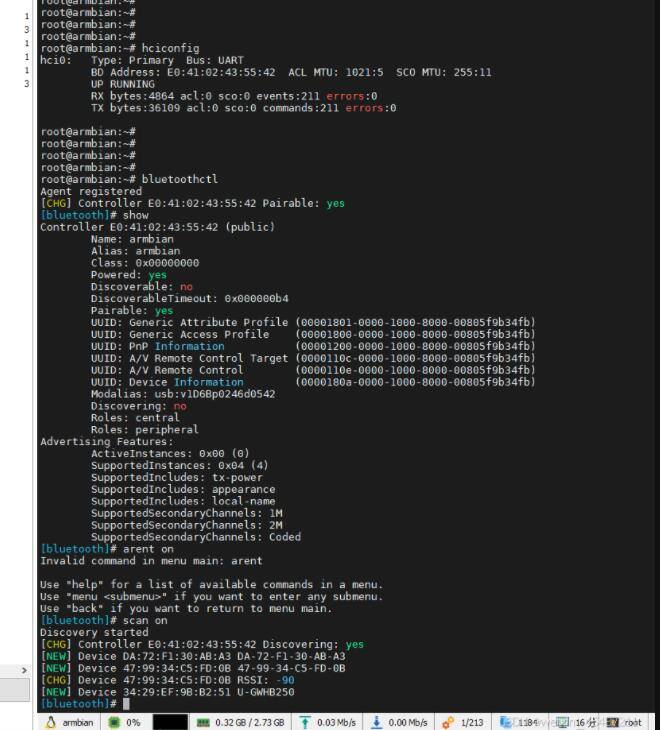
Task: Click 'Name: armbian' line
Action: pos(132,239)
